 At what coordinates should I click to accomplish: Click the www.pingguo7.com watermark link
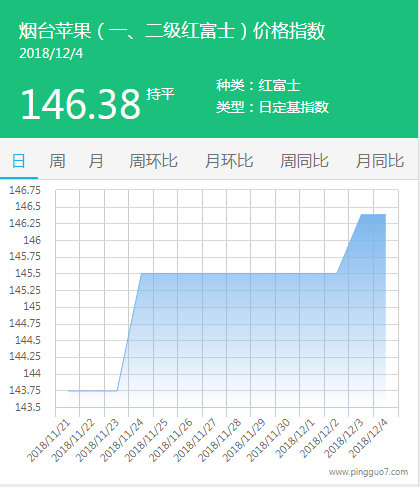pyautogui.click(x=368, y=472)
